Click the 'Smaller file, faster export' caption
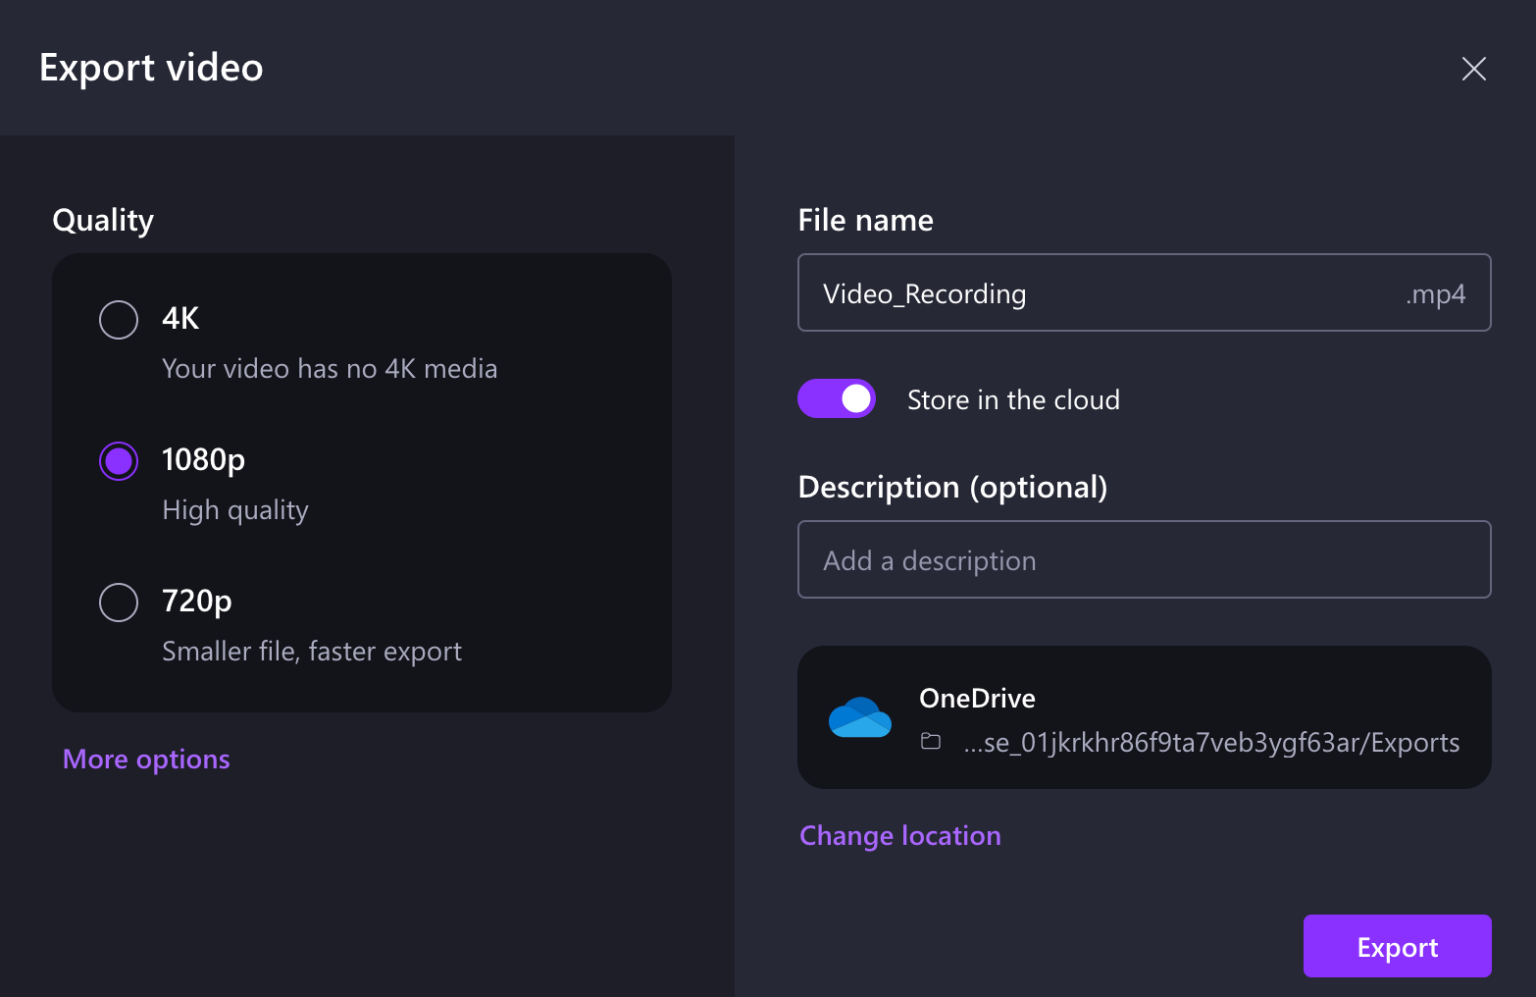1536x997 pixels. pyautogui.click(x=312, y=651)
